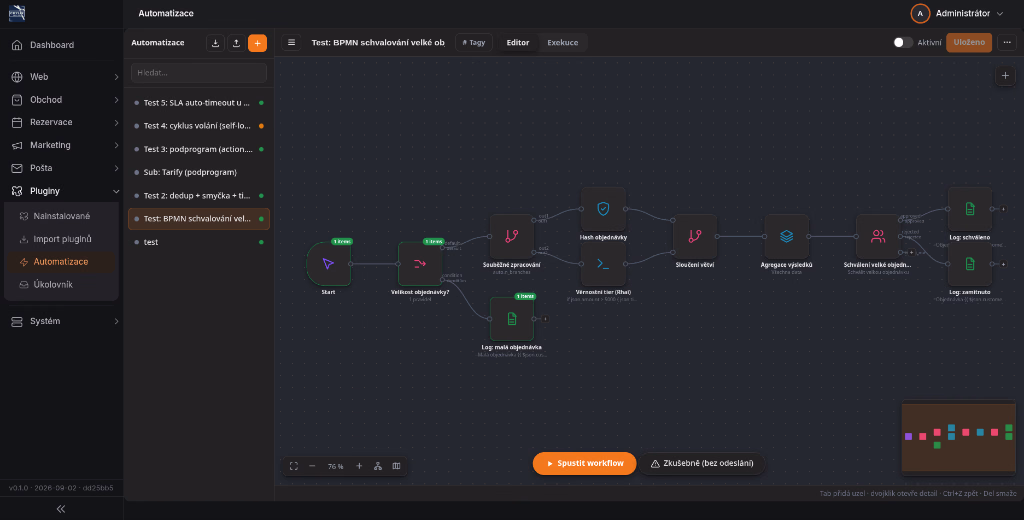
Task: Open Sub: Tarify (podprogram) workflow
Action: pos(199,172)
